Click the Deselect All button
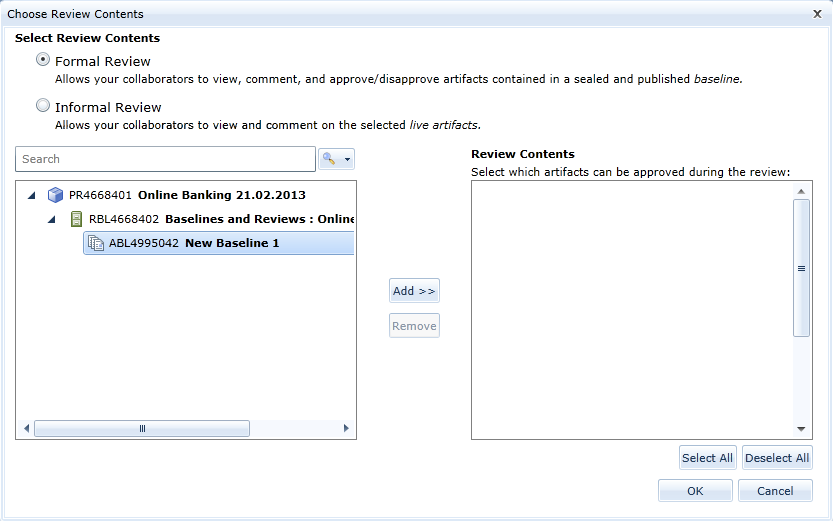833x521 pixels. 777,458
